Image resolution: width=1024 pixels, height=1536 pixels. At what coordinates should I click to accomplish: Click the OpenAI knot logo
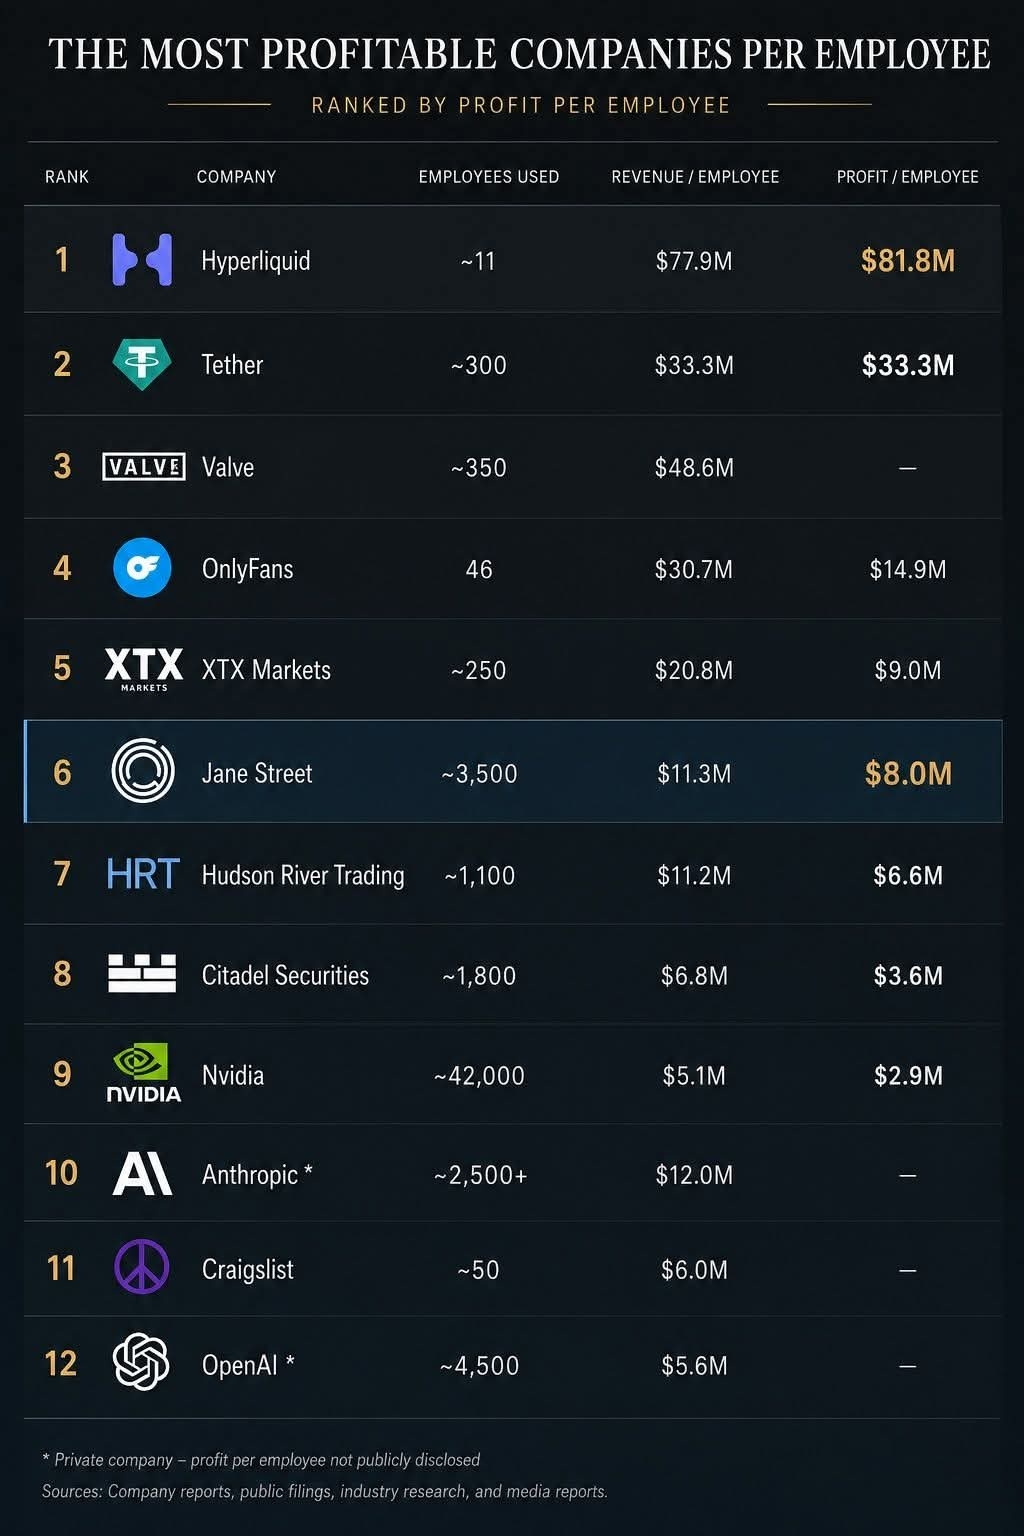[141, 1362]
